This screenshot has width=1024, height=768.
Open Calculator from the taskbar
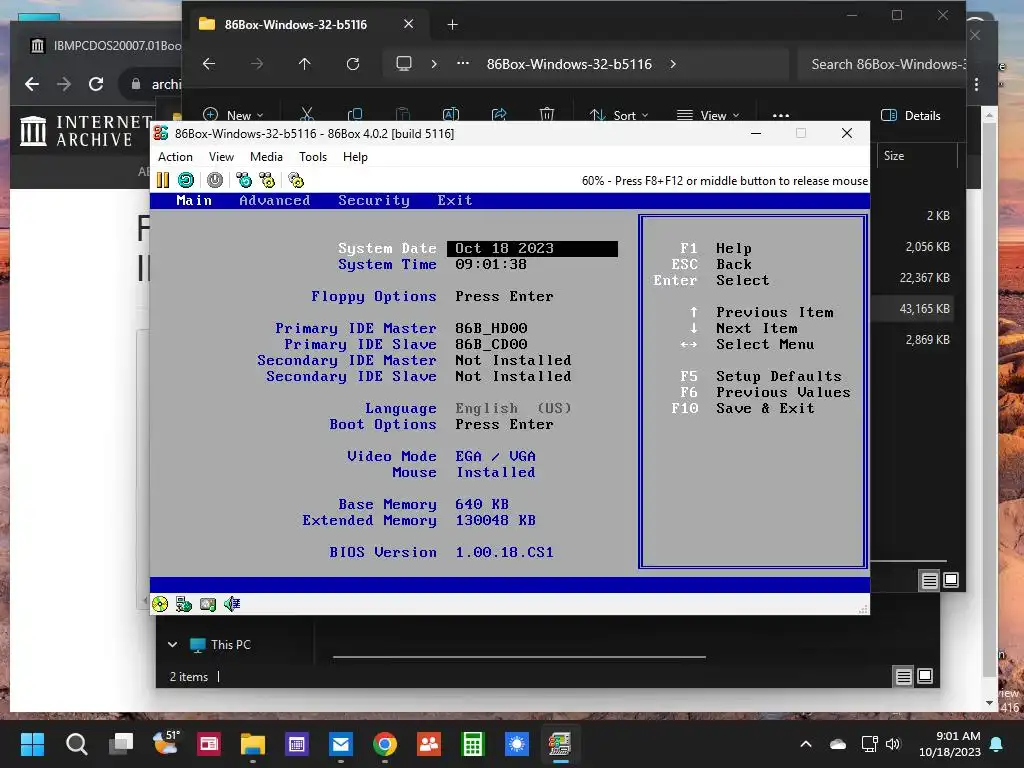point(472,744)
